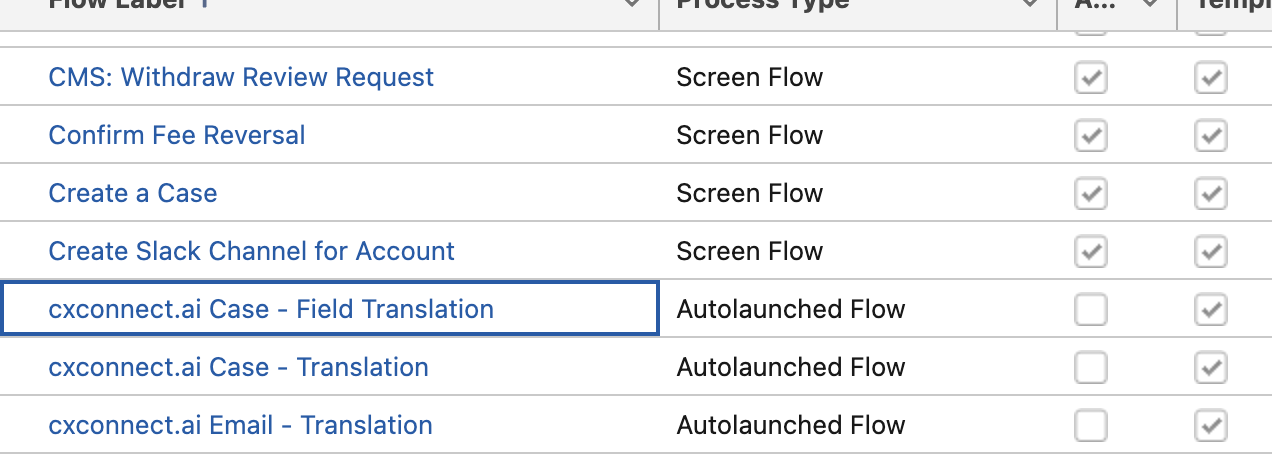Toggle Templ… column checkbox for Create Slack Channel row
This screenshot has height=460, width=1272.
1211,252
